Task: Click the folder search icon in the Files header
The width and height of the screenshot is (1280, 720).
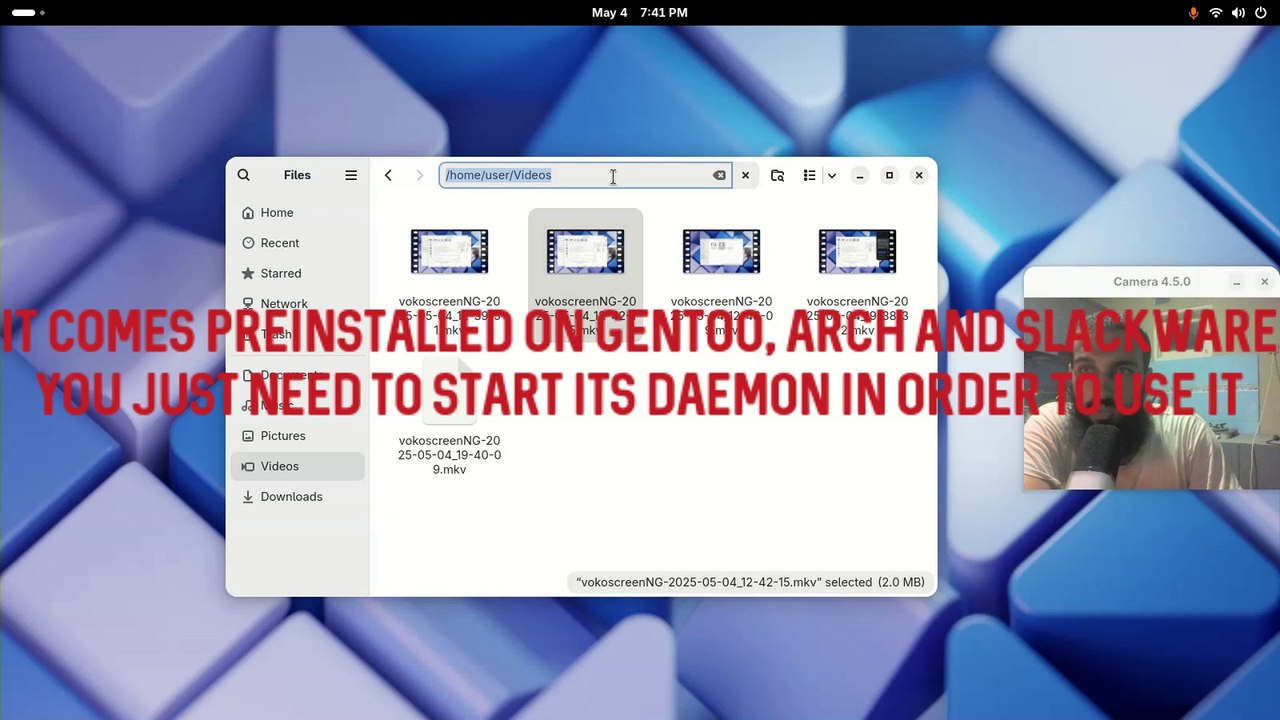Action: [x=777, y=175]
